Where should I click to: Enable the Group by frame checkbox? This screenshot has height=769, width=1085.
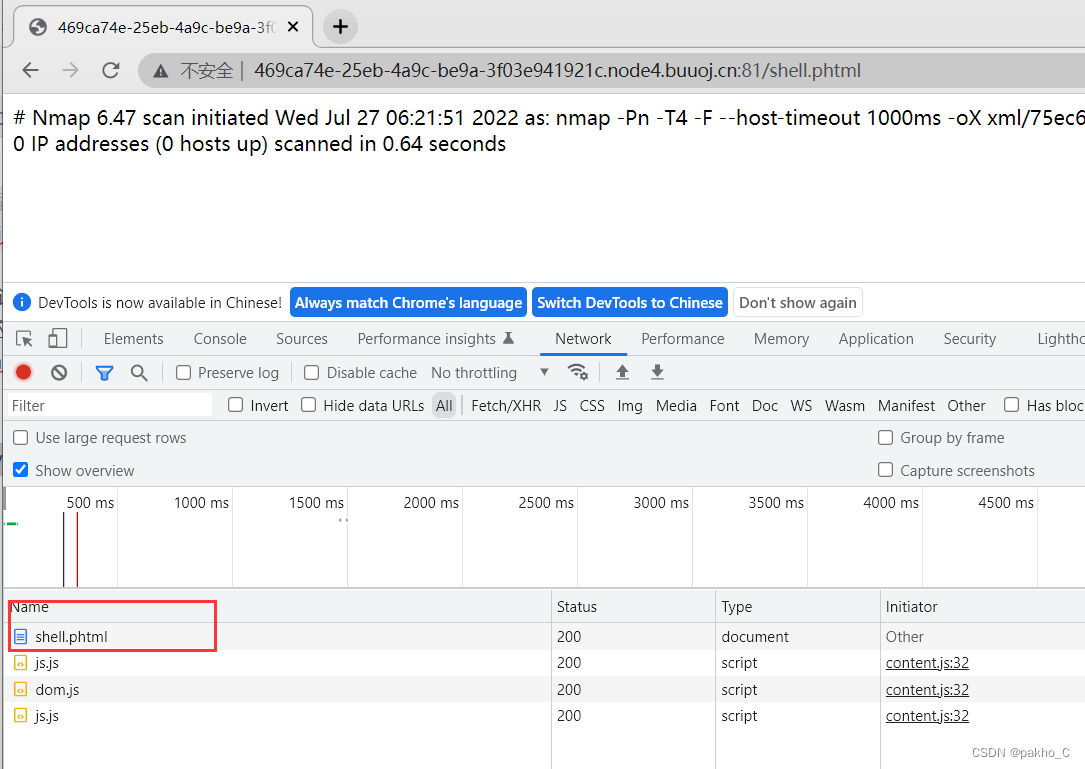click(885, 437)
